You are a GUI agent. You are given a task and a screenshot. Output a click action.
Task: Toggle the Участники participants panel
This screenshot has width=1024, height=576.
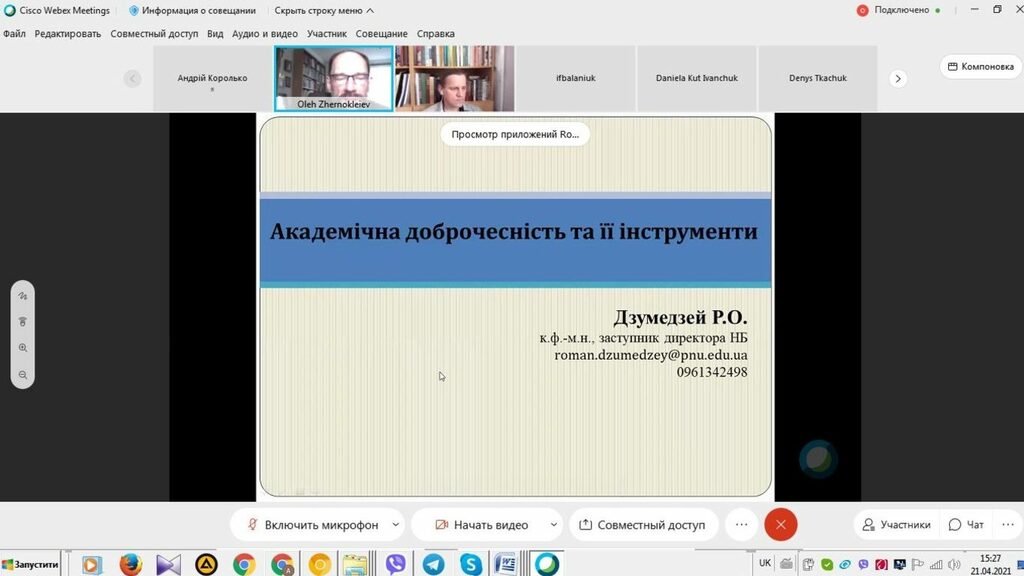[x=896, y=525]
